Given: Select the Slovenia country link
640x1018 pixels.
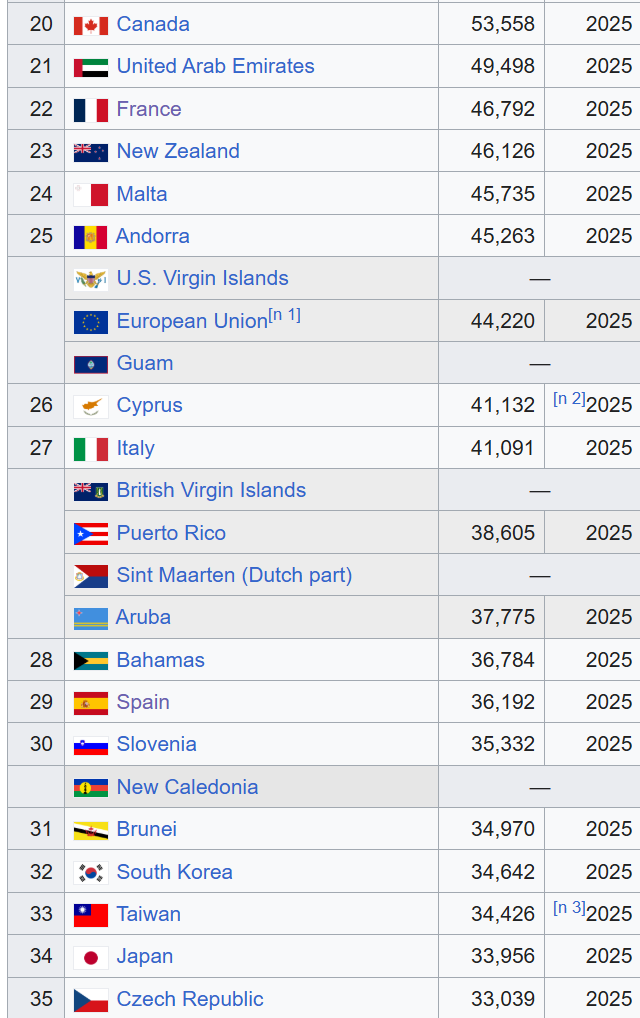Looking at the screenshot, I should (x=156, y=745).
